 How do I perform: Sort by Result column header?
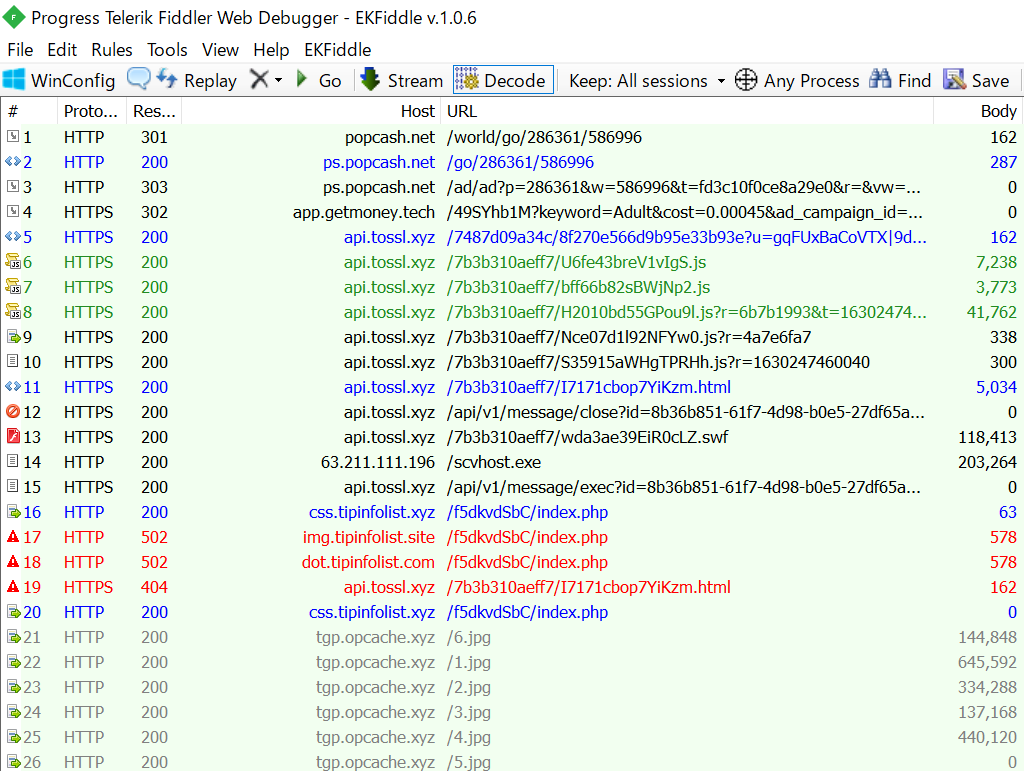[x=154, y=112]
